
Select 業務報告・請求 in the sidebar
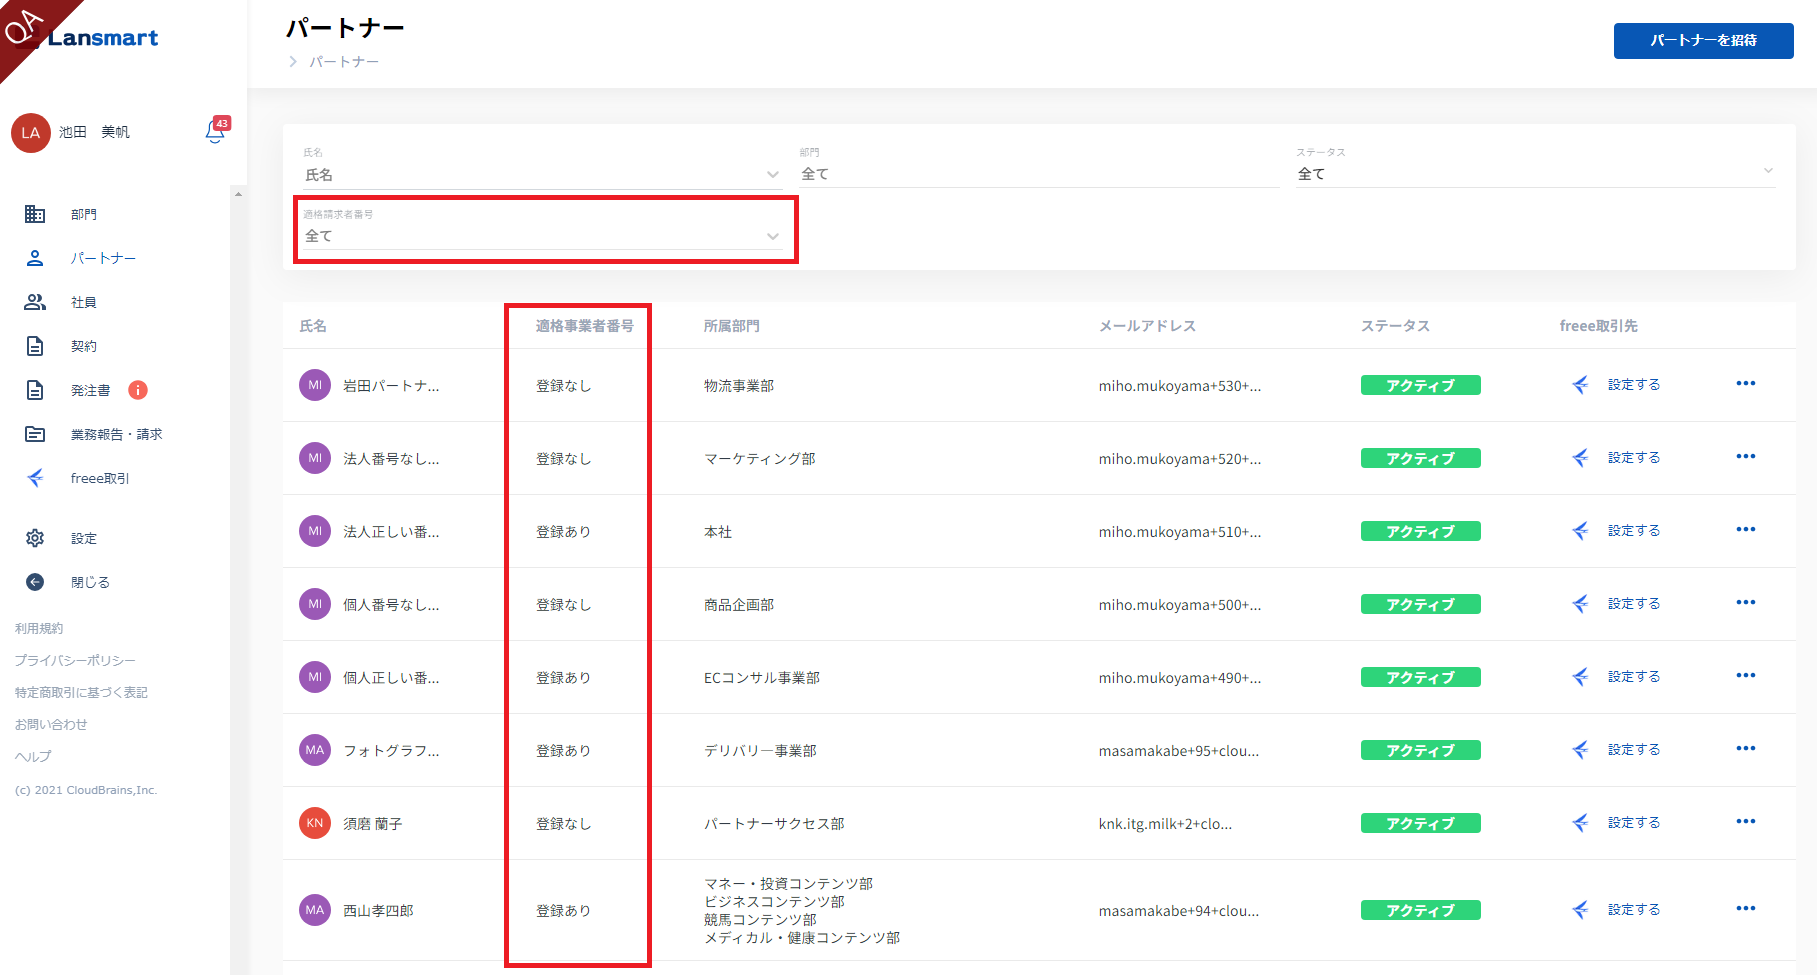tap(116, 434)
